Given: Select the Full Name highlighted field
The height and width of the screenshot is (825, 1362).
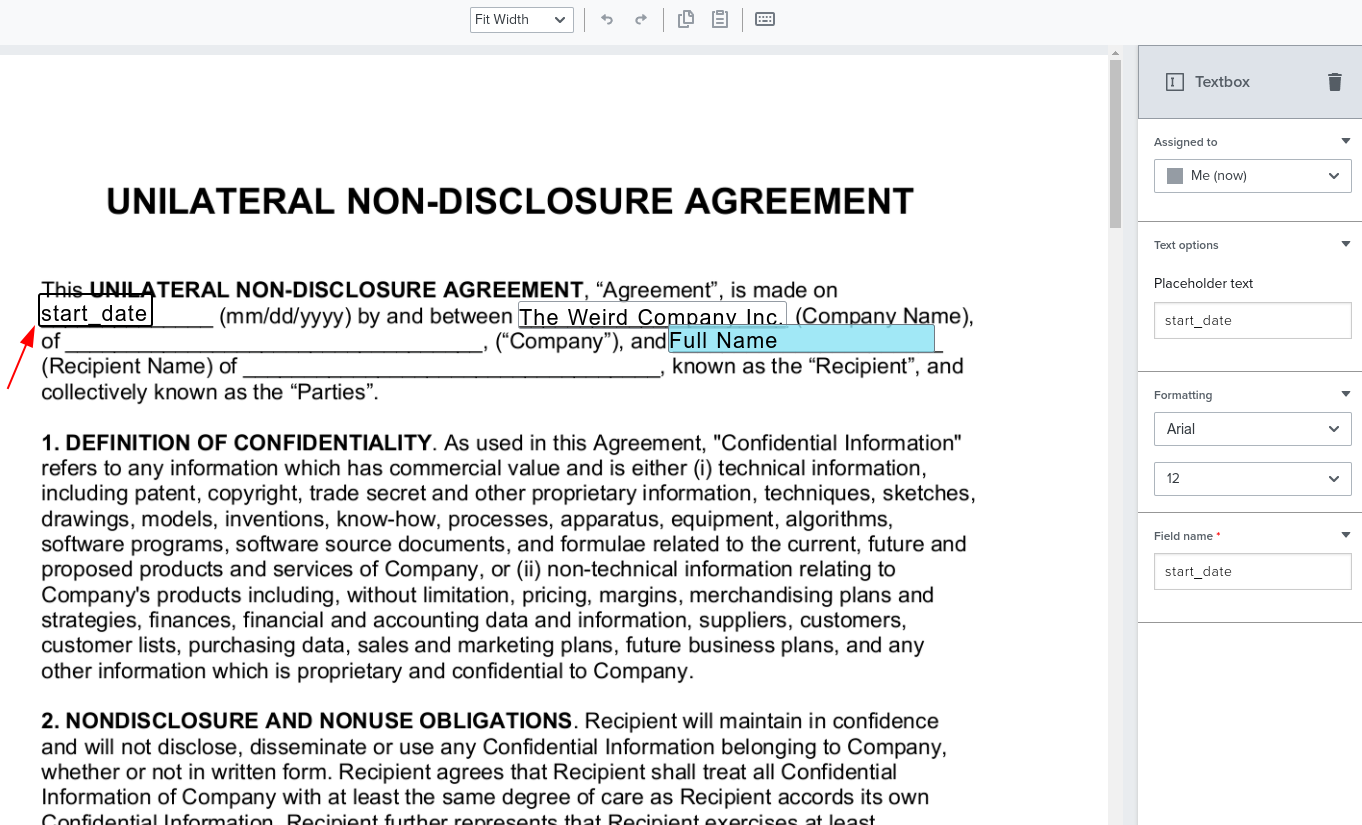Looking at the screenshot, I should (802, 339).
